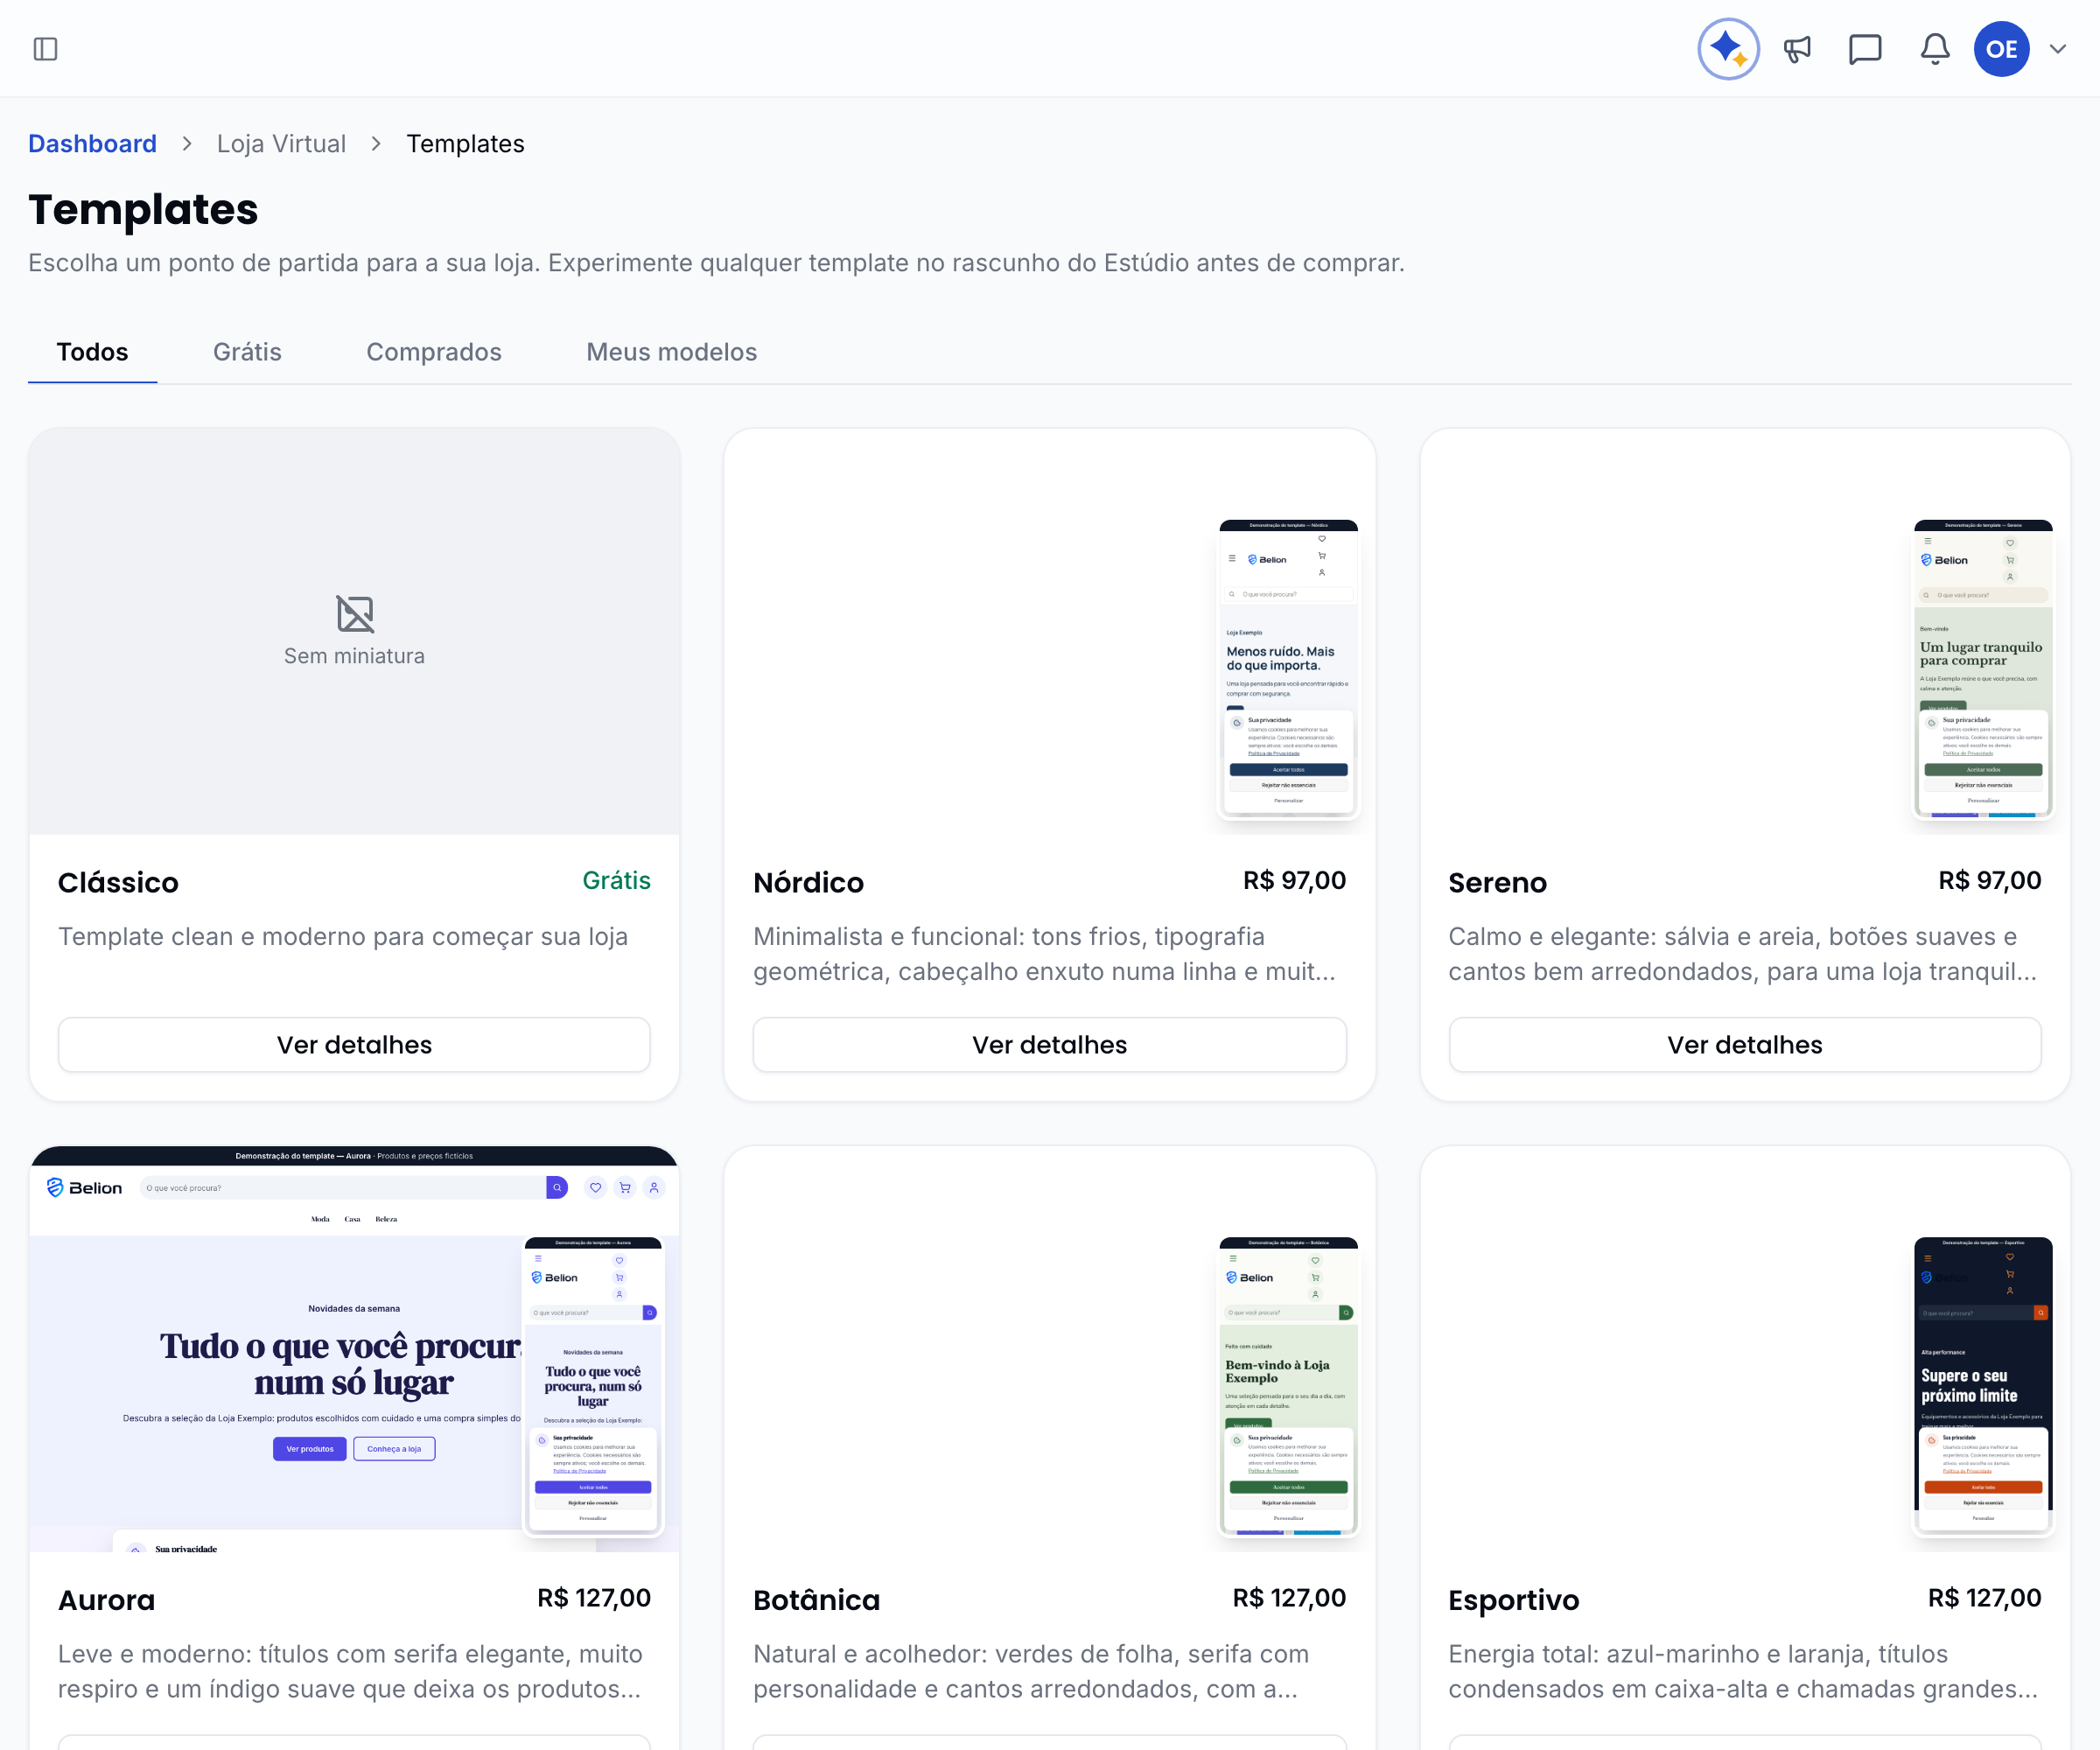Open the Aurora template preview image
The width and height of the screenshot is (2100, 1750).
coord(354,1350)
